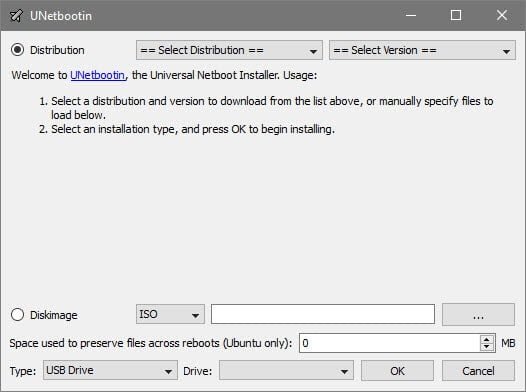526x392 pixels.
Task: Click the 'Select a distribution and version' instruction
Action: [x=272, y=108]
